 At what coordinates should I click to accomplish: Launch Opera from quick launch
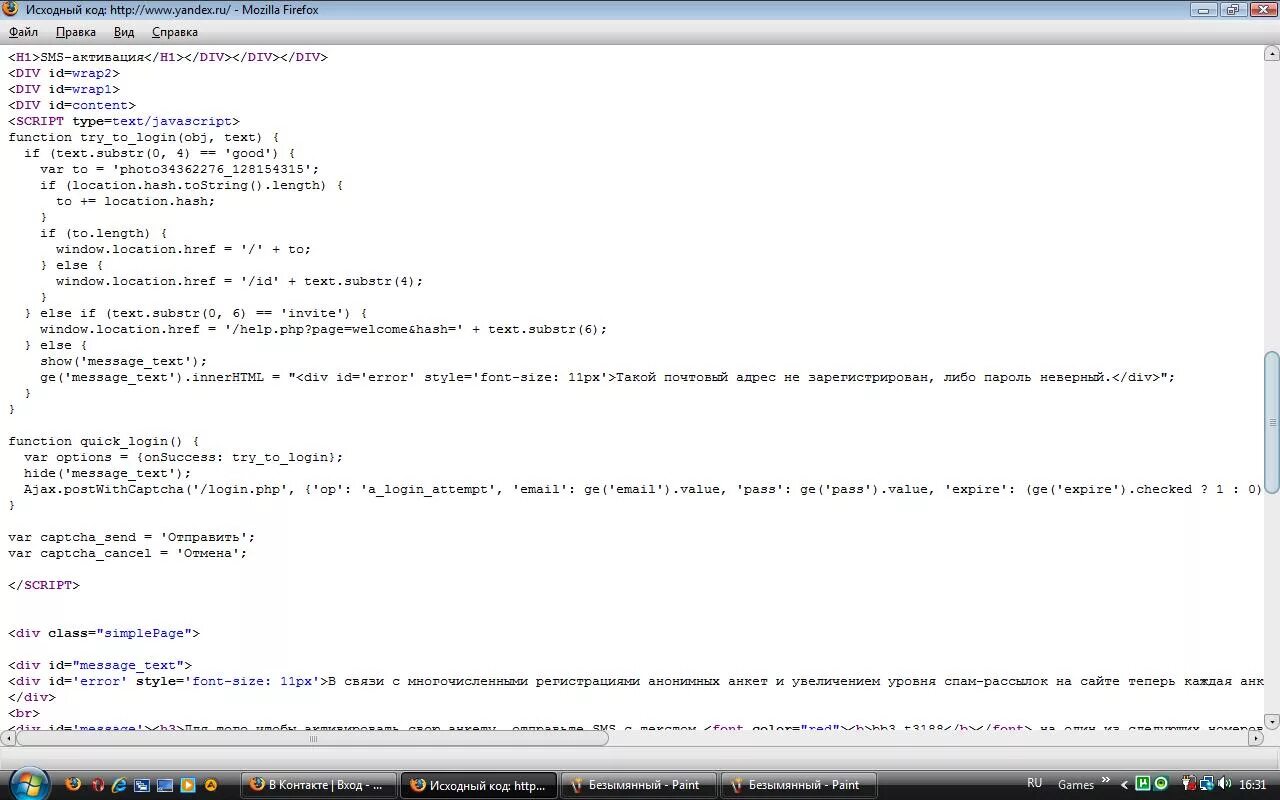(97, 785)
